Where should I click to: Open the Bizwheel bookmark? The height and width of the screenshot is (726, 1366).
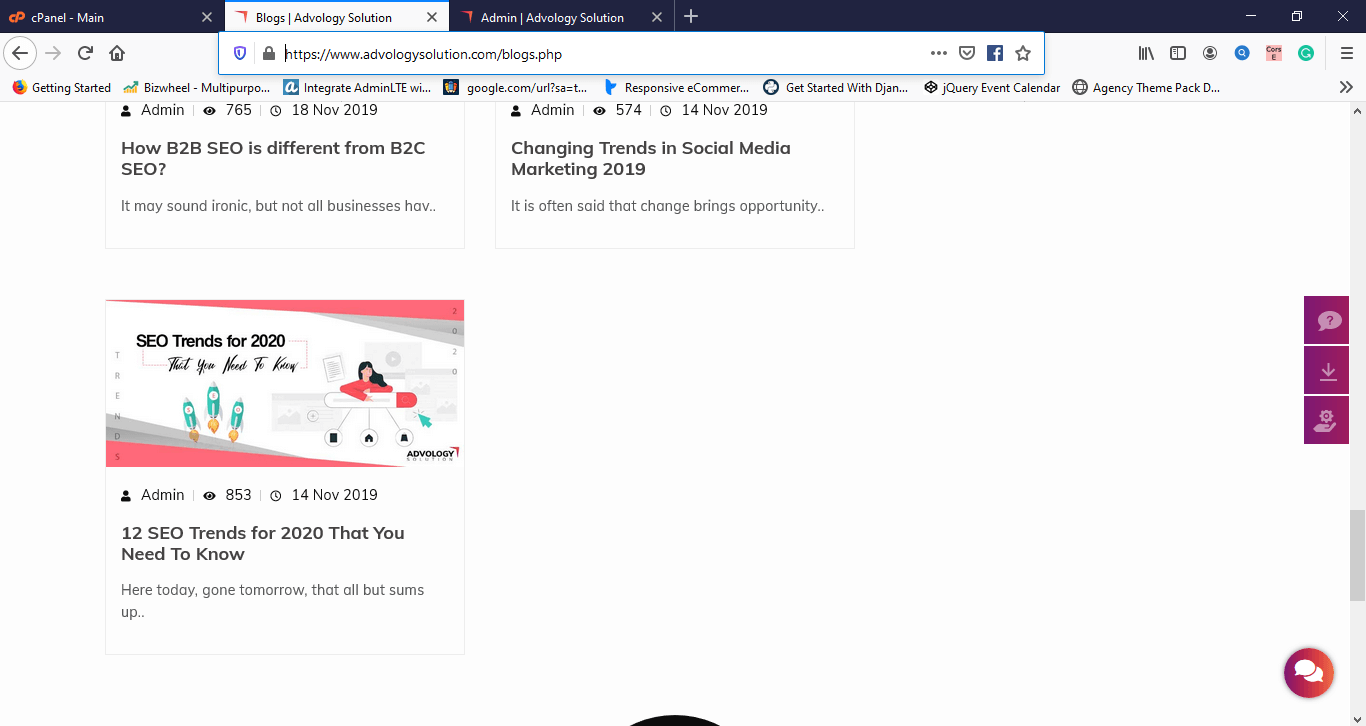click(197, 87)
